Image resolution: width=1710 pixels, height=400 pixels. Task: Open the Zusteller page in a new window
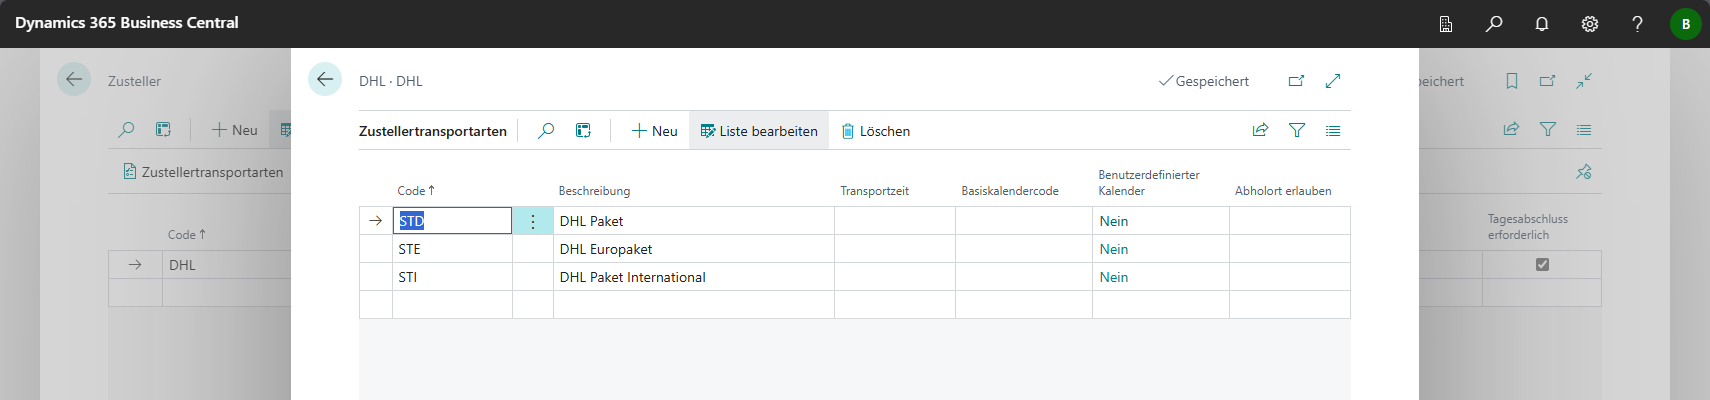tap(1548, 81)
